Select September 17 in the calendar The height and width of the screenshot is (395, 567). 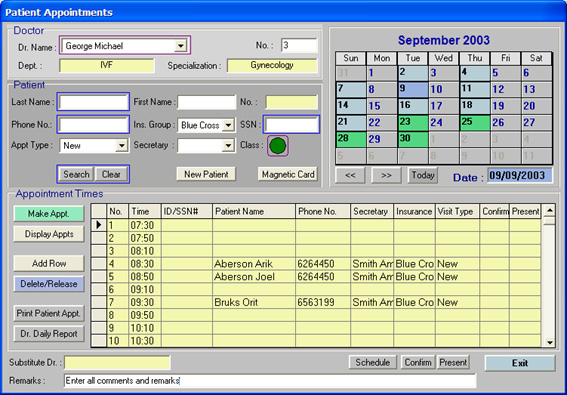click(x=444, y=106)
